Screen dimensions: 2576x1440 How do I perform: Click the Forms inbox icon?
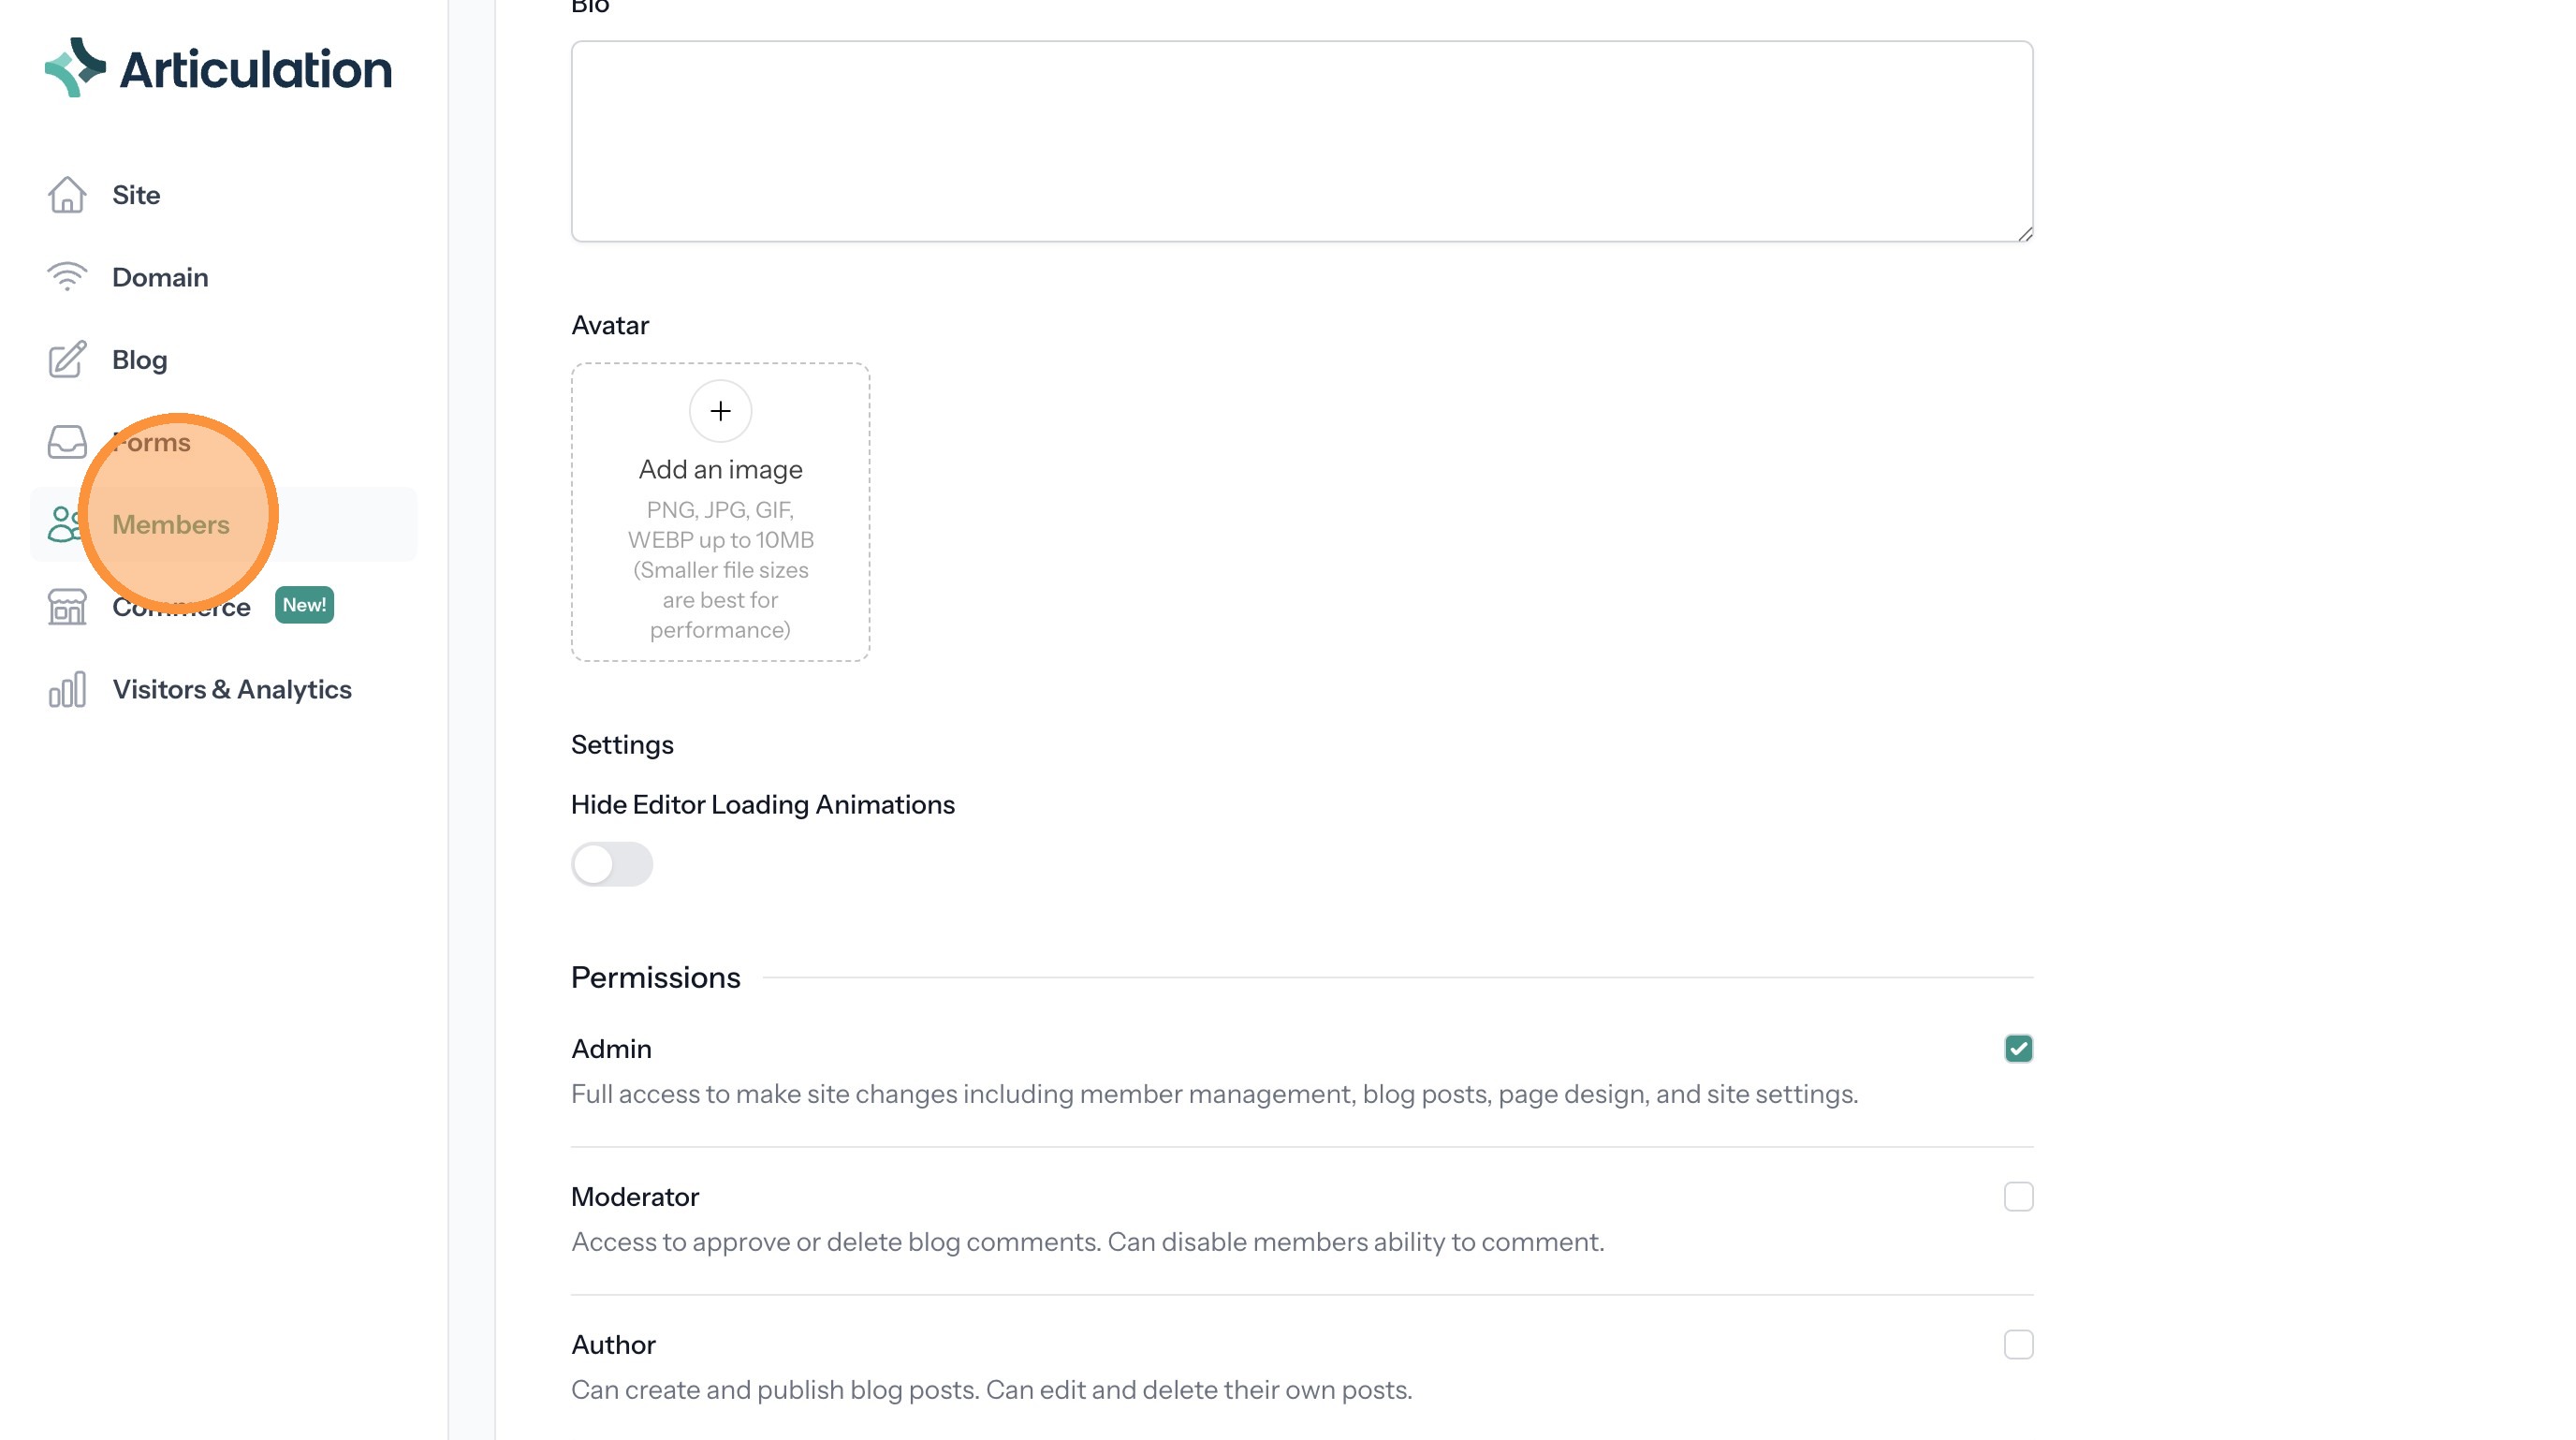[x=67, y=442]
